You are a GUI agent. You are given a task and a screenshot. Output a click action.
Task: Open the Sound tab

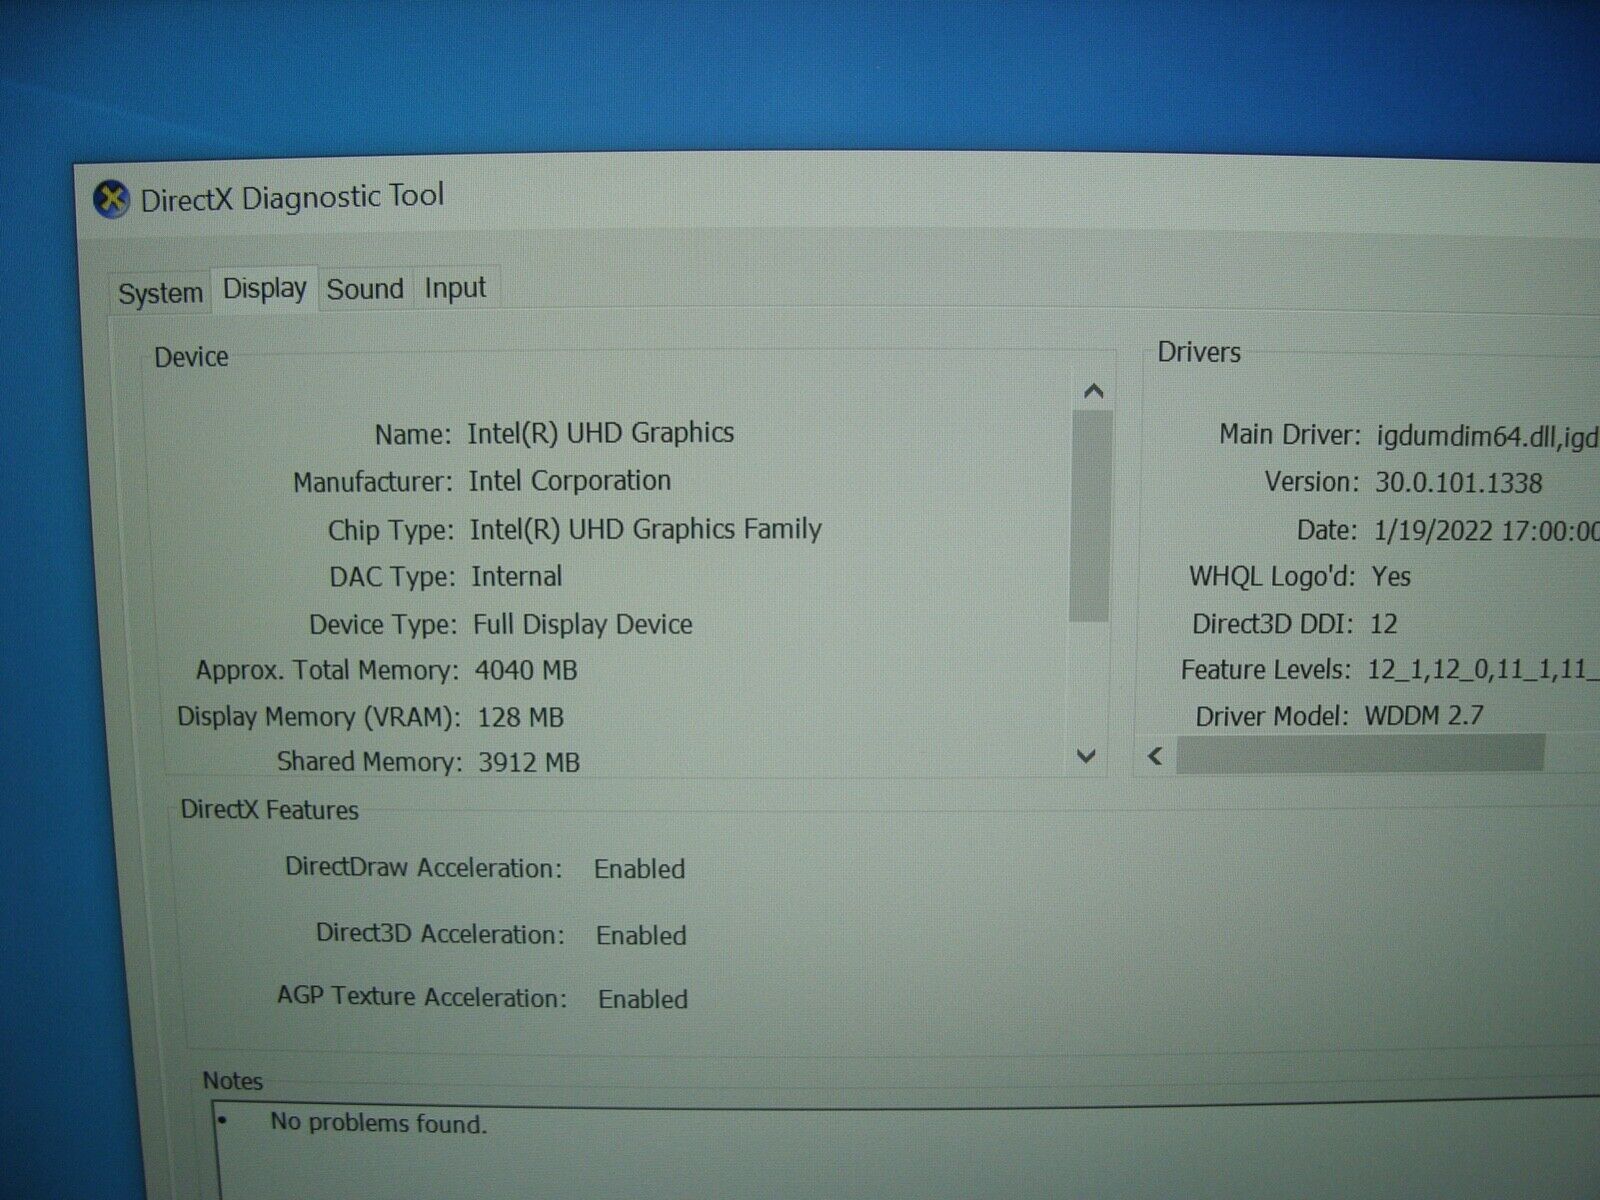coord(365,289)
